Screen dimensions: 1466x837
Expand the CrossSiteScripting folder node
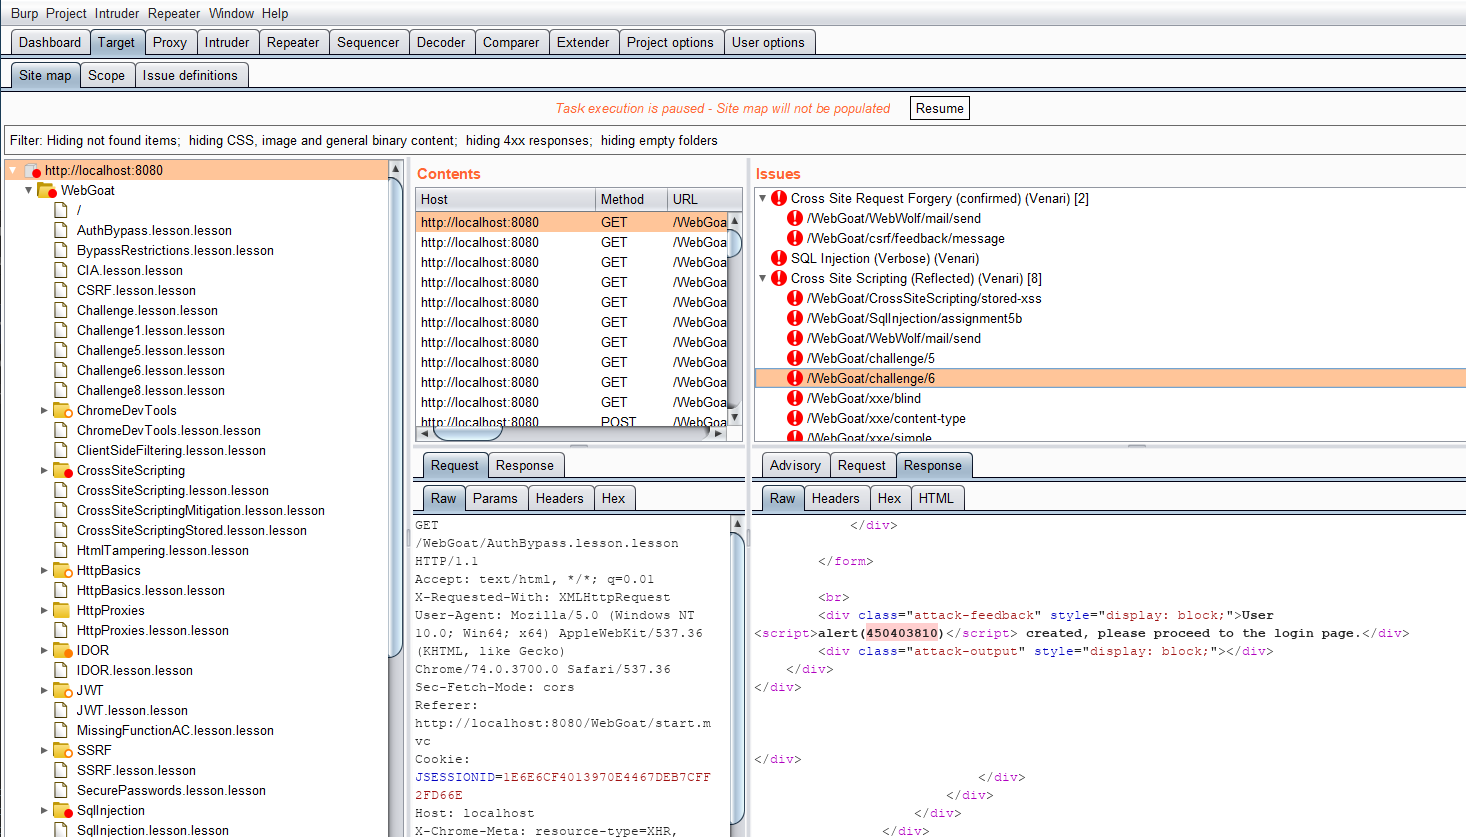pyautogui.click(x=44, y=470)
